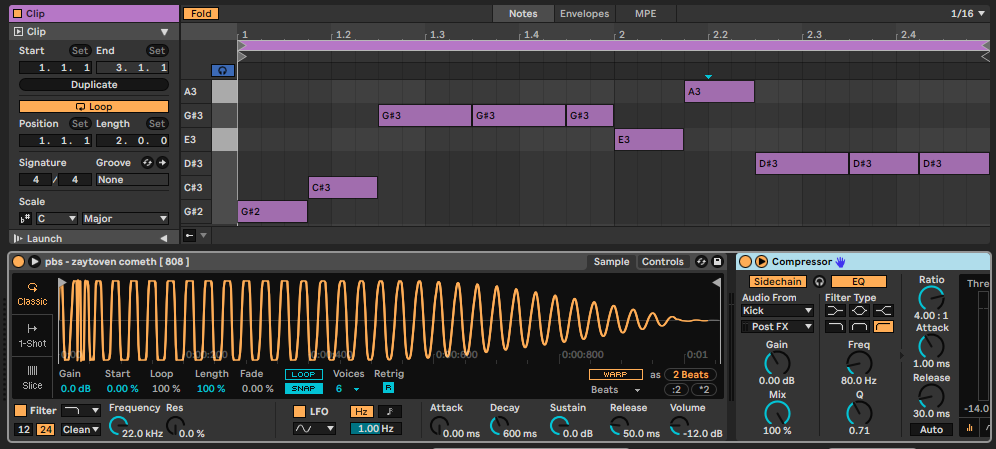The width and height of the screenshot is (996, 449).
Task: Select sidechain band-pass filter type
Action: pos(860,326)
